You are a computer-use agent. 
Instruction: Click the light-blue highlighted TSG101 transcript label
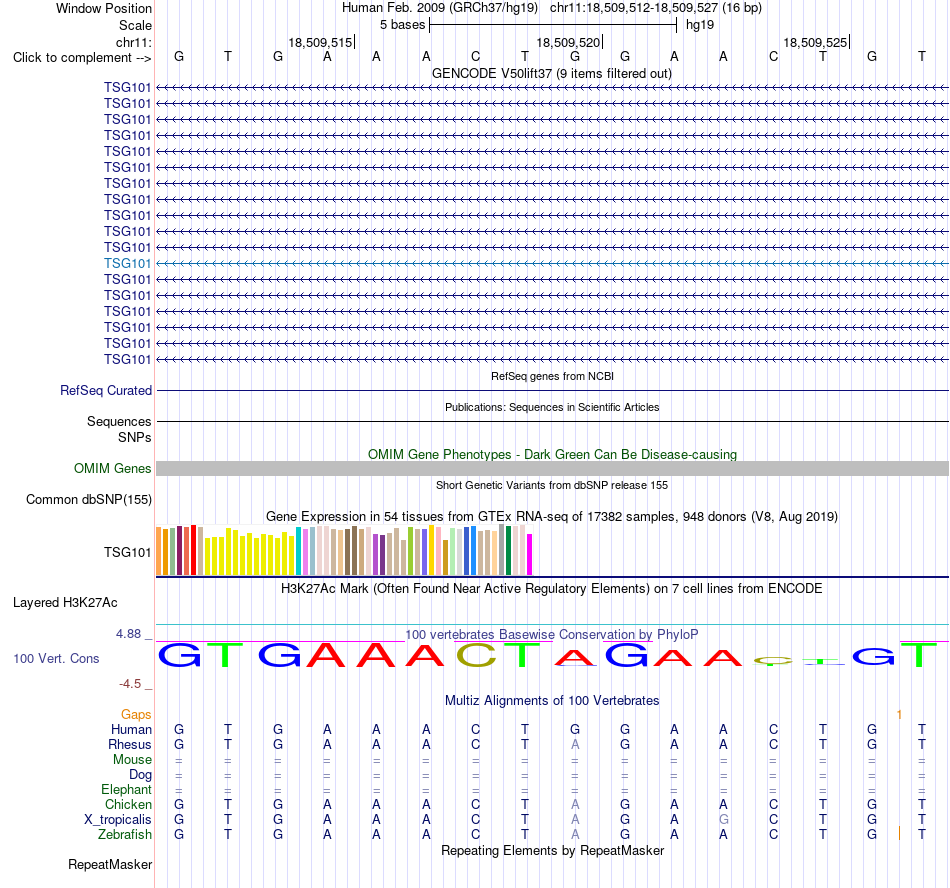point(127,263)
